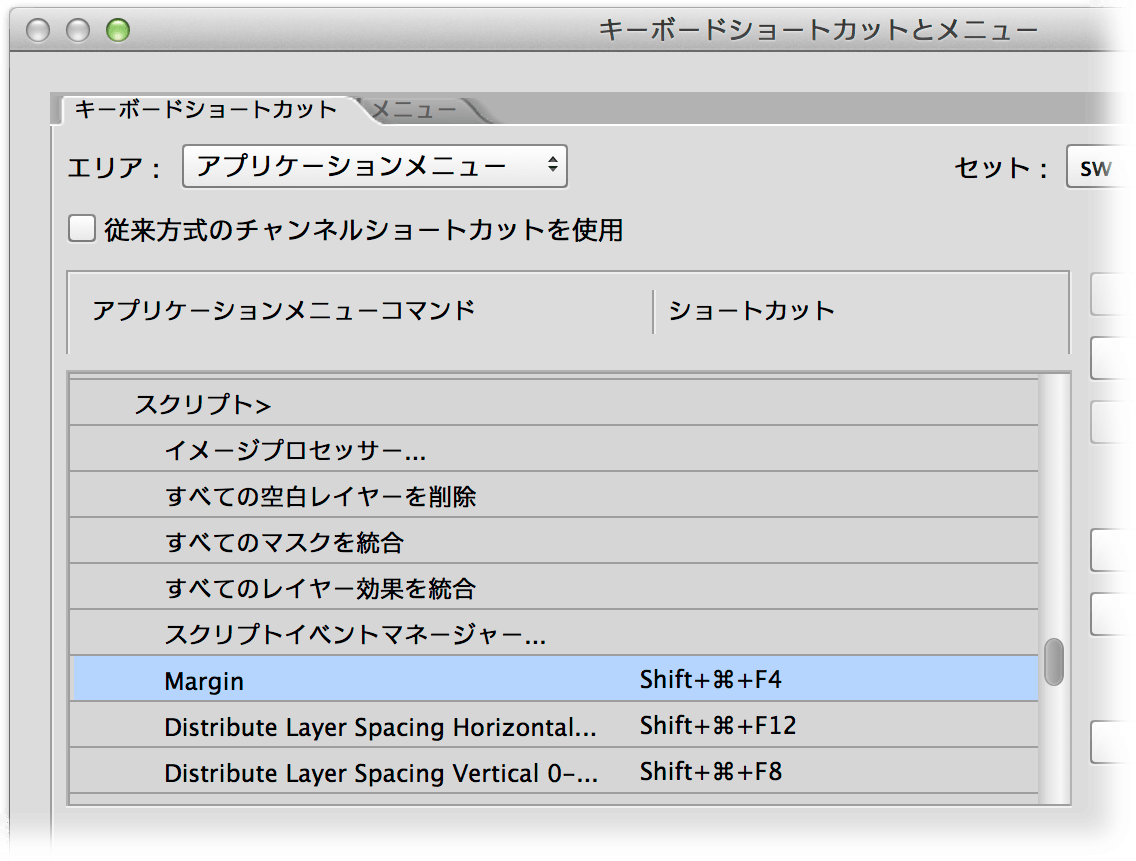Screen dimensions: 1136x861
Task: Enable 従来方式のチャンネルショートカットを使用 checkbox
Action: pyautogui.click(x=82, y=228)
